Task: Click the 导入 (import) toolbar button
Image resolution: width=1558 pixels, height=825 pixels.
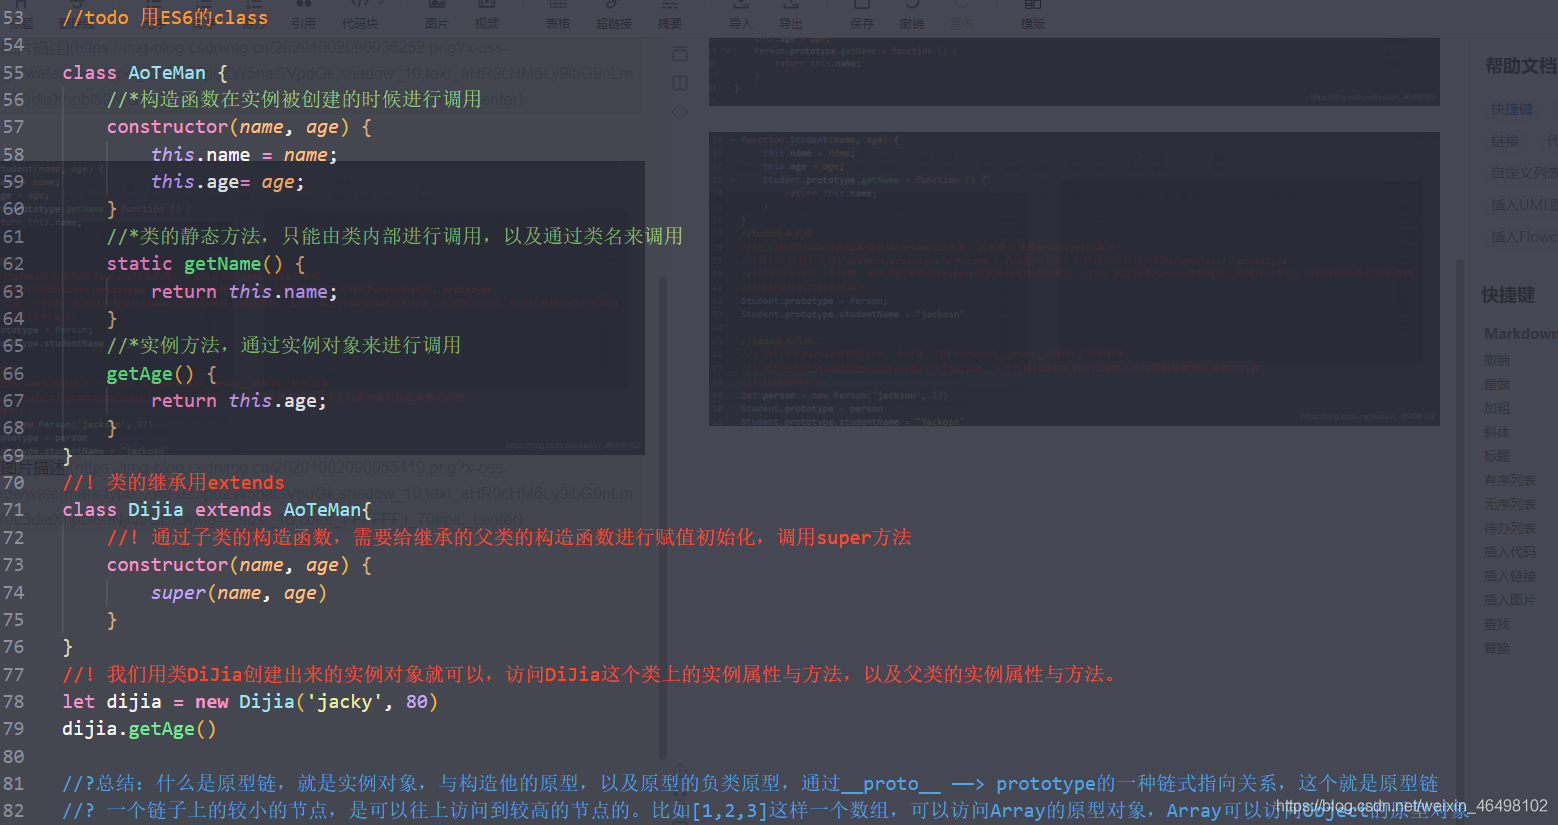Action: click(x=740, y=14)
